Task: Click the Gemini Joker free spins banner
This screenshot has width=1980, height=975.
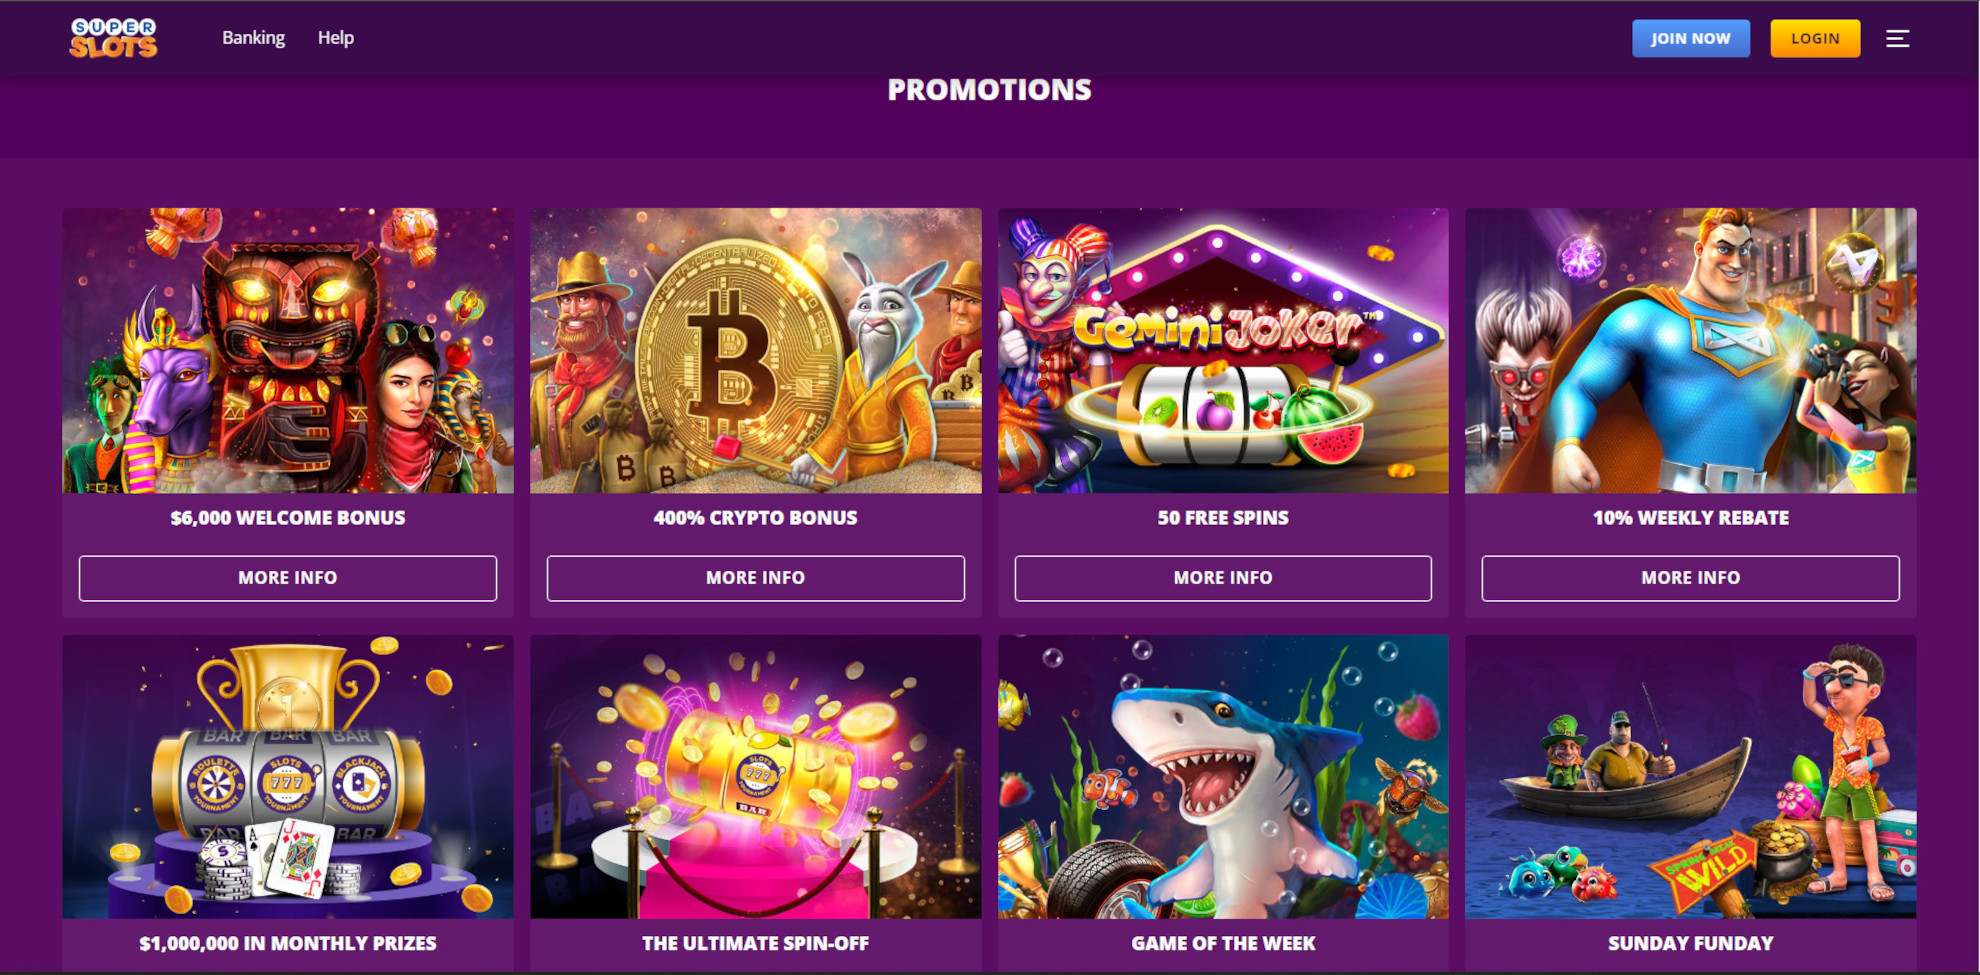Action: tap(1222, 350)
